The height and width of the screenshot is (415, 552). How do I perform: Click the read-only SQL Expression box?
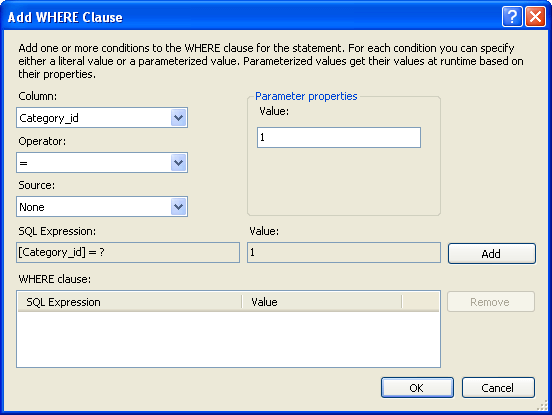(128, 252)
